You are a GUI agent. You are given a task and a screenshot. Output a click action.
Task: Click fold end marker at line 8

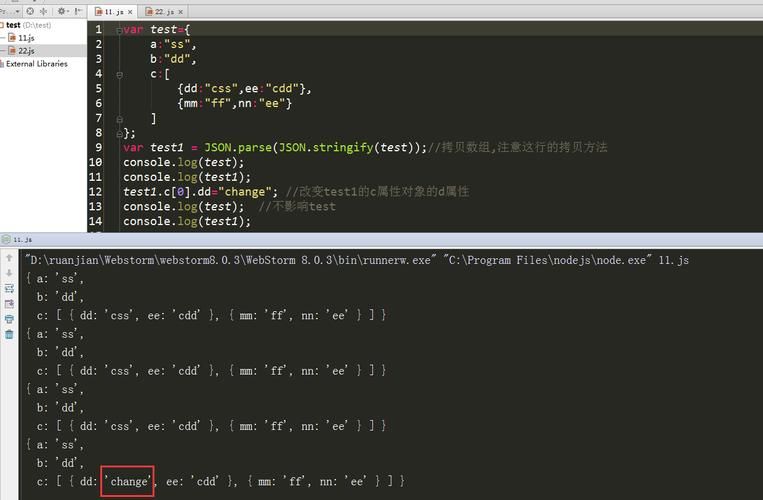tap(119, 134)
